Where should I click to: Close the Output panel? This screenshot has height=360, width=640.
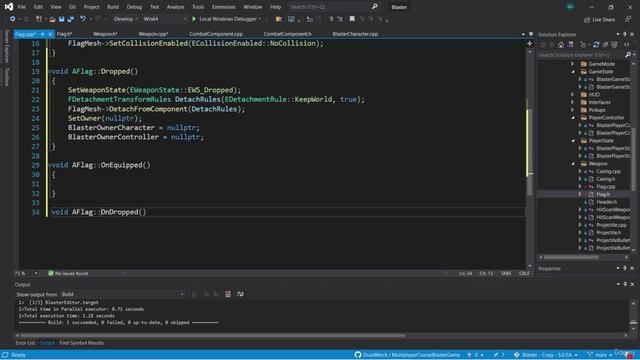tap(632, 284)
